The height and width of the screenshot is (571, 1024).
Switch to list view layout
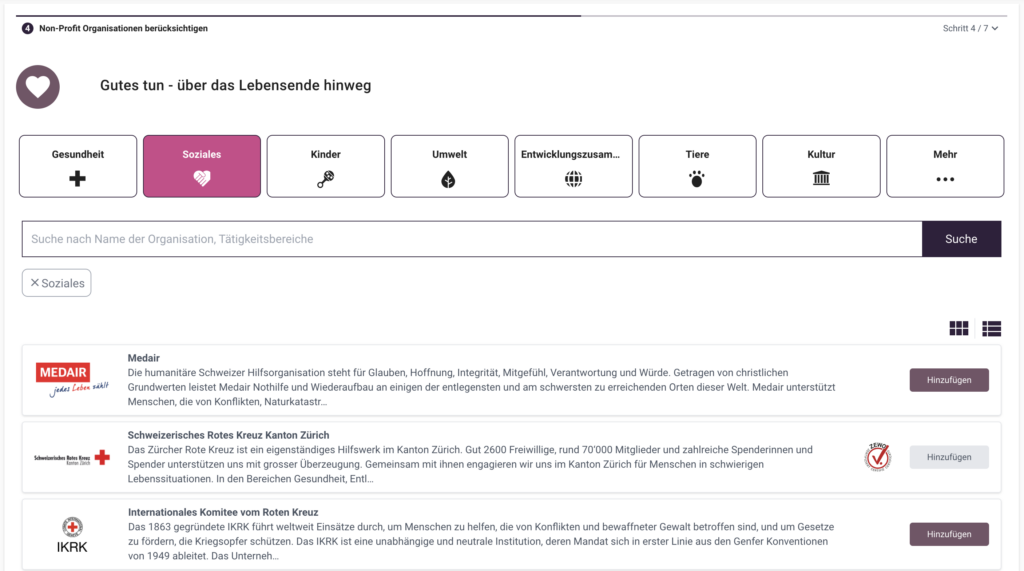tap(991, 329)
